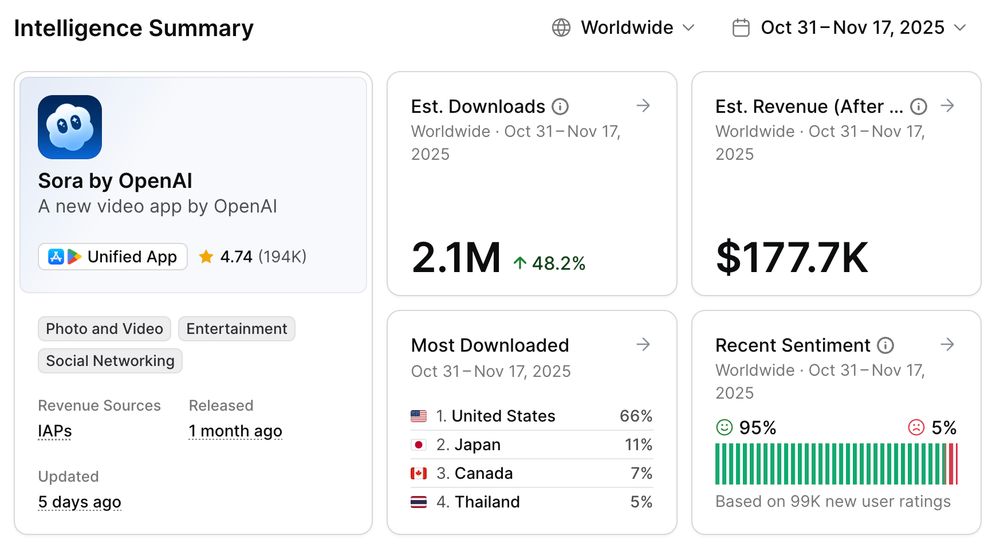Click the '5 days ago' updated link

[79, 502]
